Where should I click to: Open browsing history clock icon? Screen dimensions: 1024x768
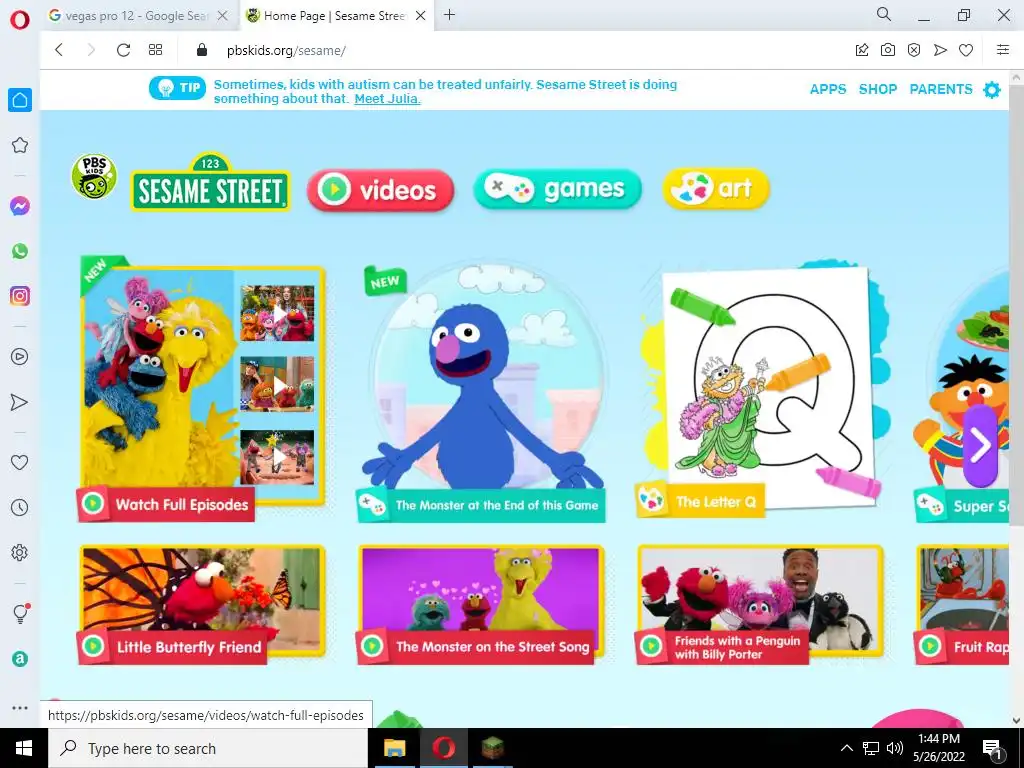20,507
